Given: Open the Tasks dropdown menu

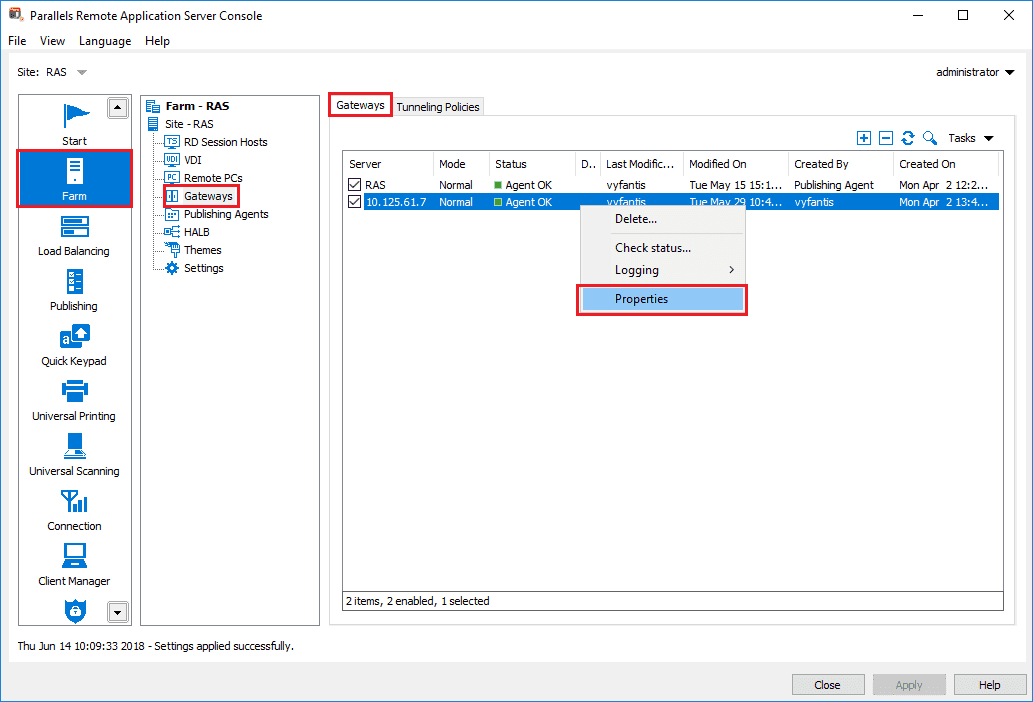Looking at the screenshot, I should 970,138.
